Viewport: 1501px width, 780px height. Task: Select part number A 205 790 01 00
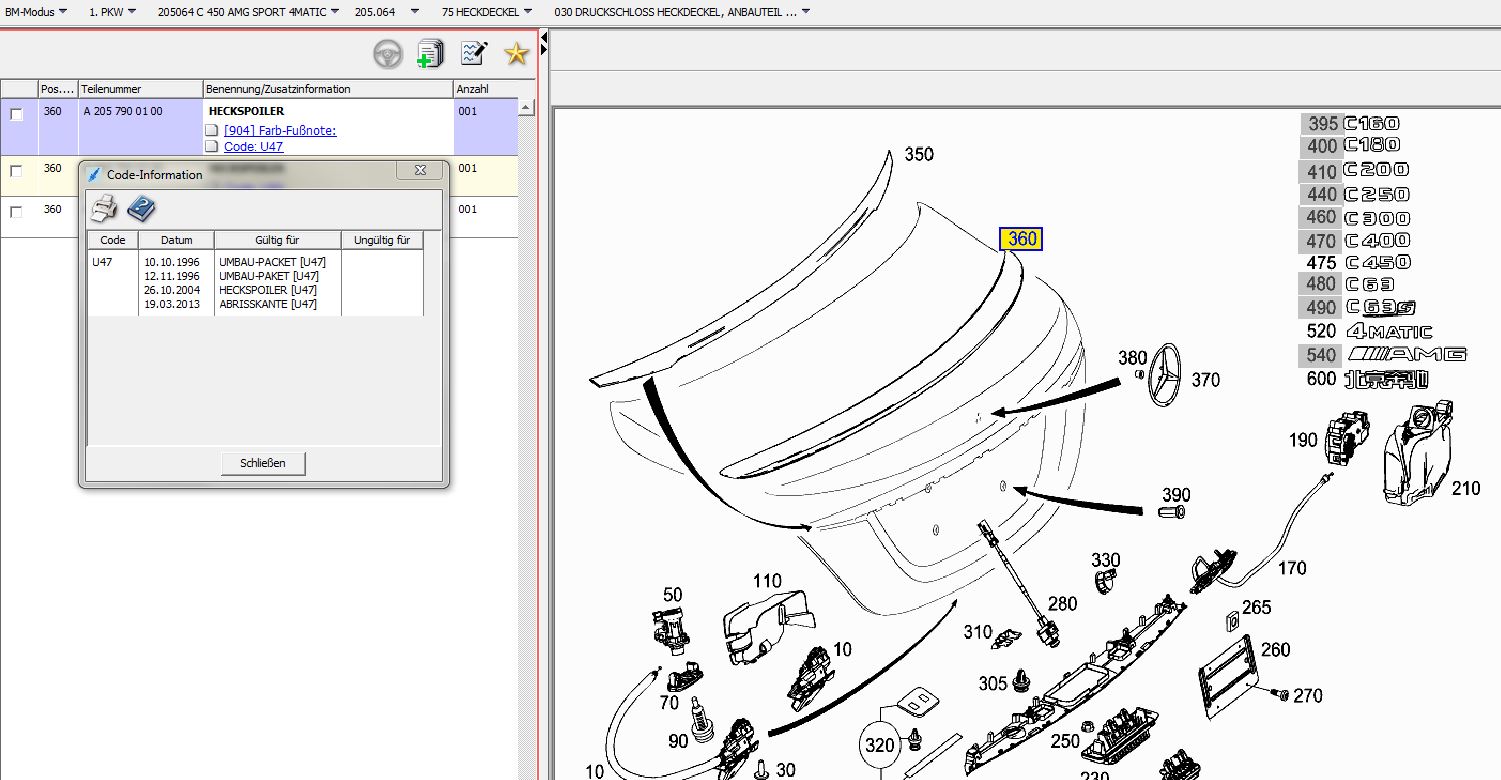pos(122,111)
